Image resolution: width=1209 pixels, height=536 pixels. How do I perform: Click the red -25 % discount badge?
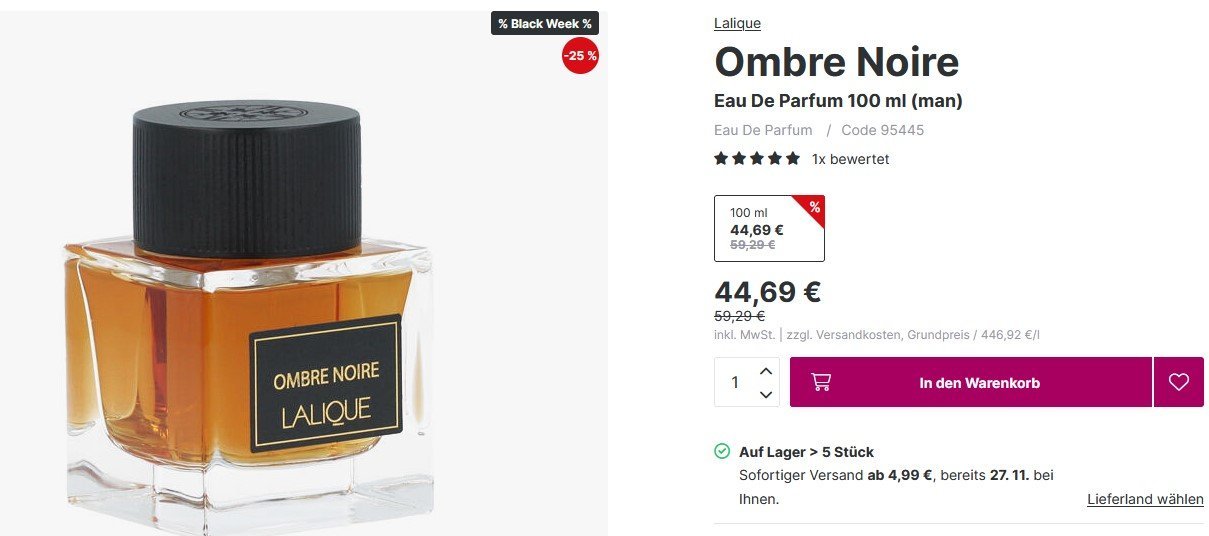[580, 56]
